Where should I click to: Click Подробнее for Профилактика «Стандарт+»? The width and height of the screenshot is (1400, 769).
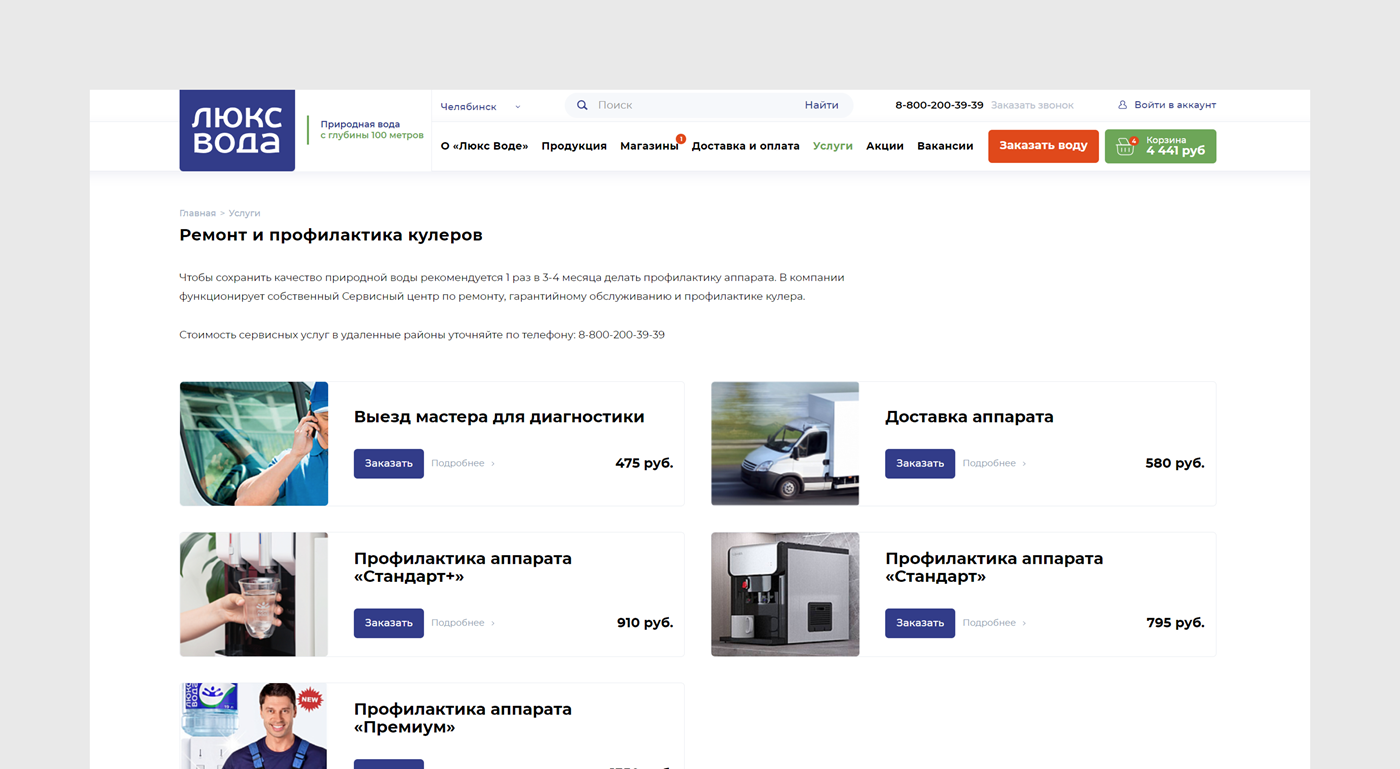click(463, 623)
